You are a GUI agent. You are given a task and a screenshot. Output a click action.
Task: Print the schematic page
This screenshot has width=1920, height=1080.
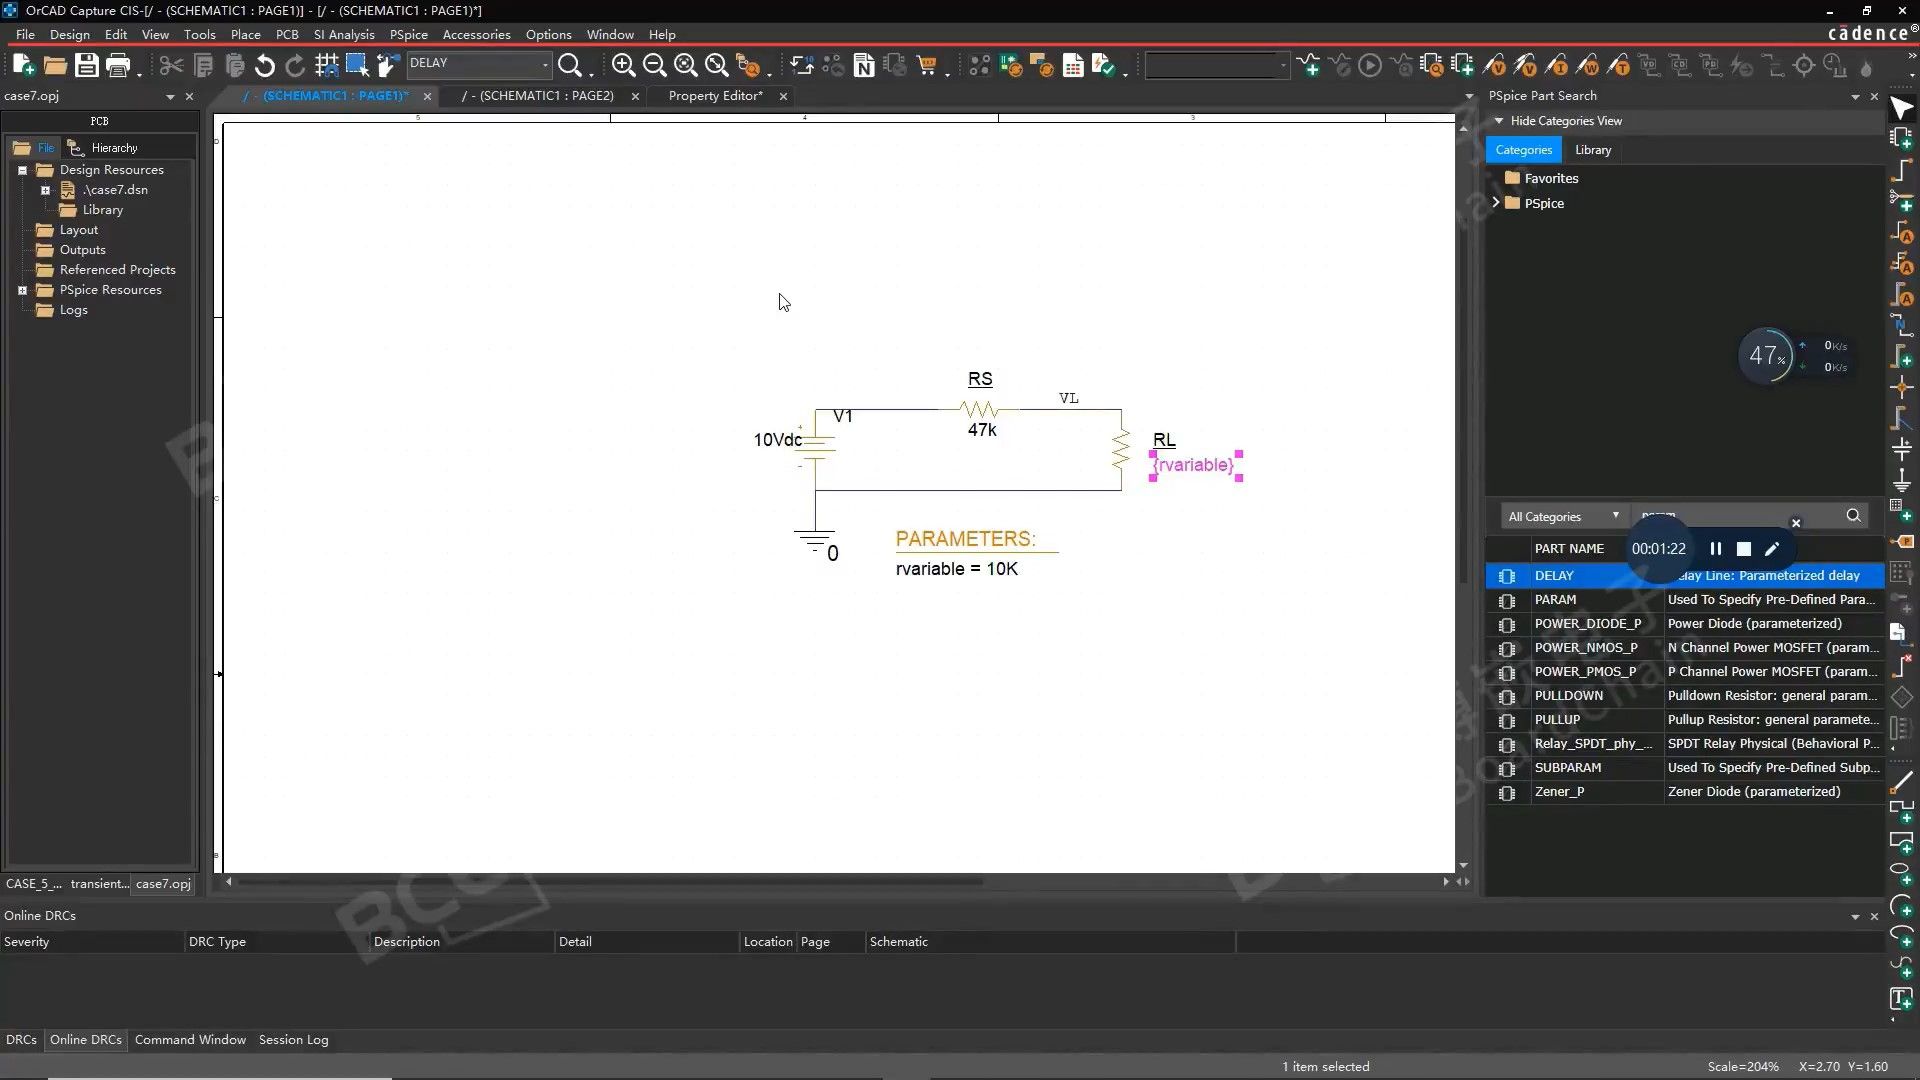[118, 66]
